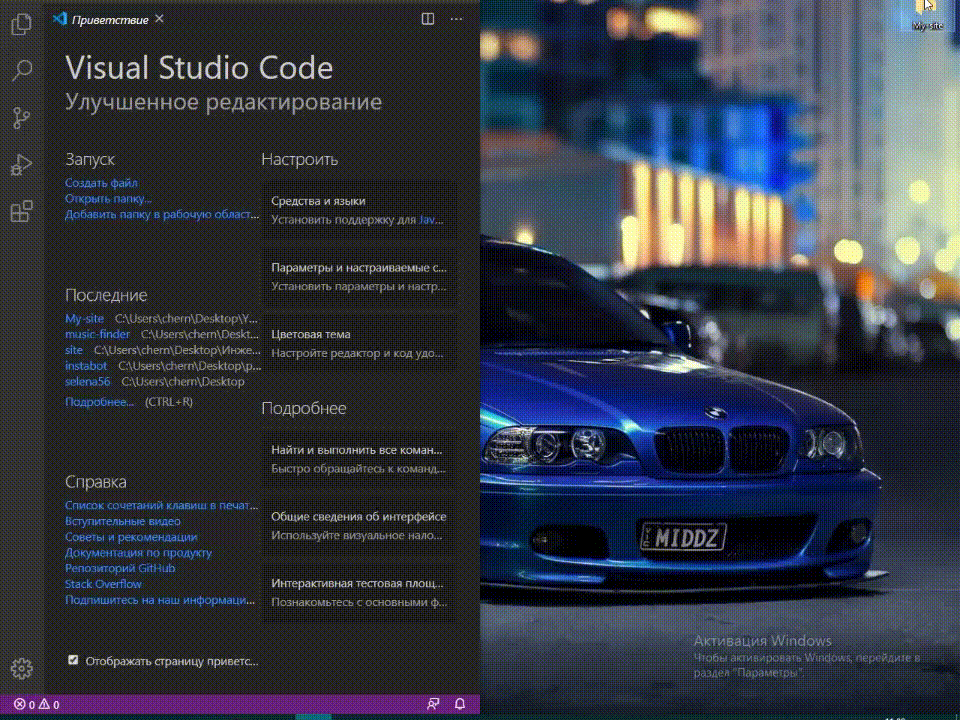Screen dimensions: 960x720
Task: Click the errors and warnings status indicator
Action: pos(37,705)
